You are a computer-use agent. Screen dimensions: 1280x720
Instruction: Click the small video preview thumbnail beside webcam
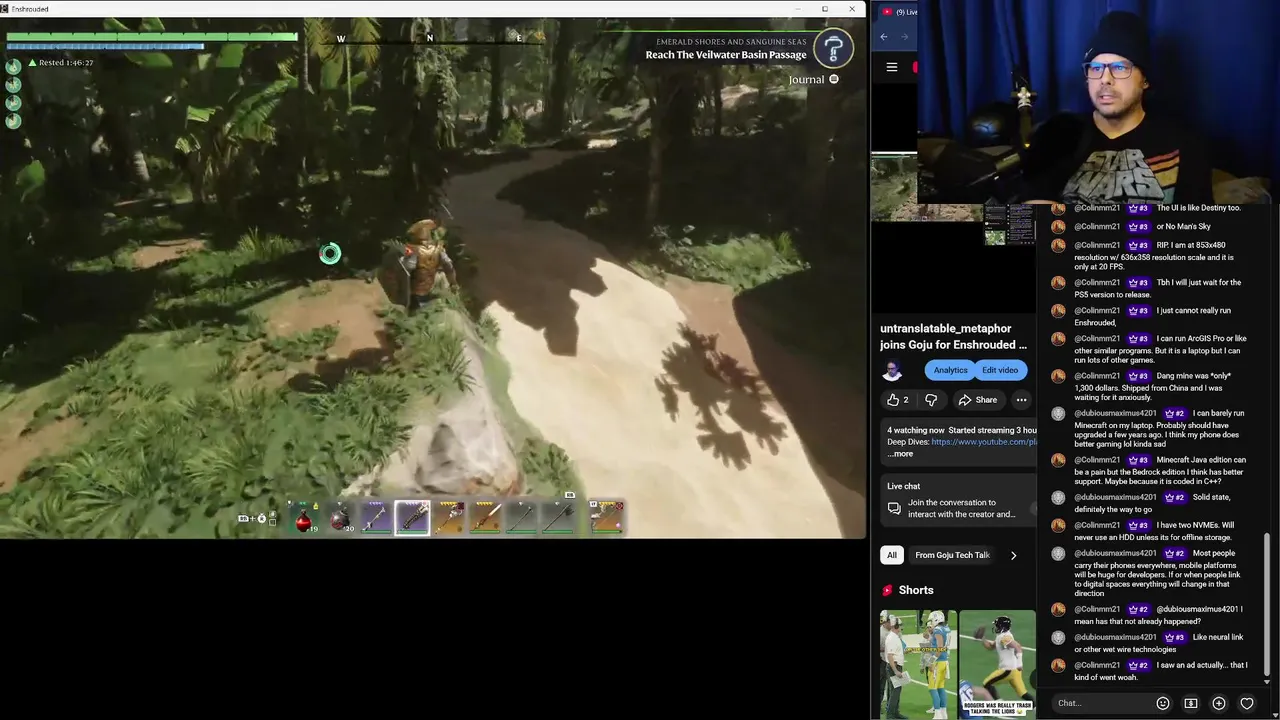1009,224
